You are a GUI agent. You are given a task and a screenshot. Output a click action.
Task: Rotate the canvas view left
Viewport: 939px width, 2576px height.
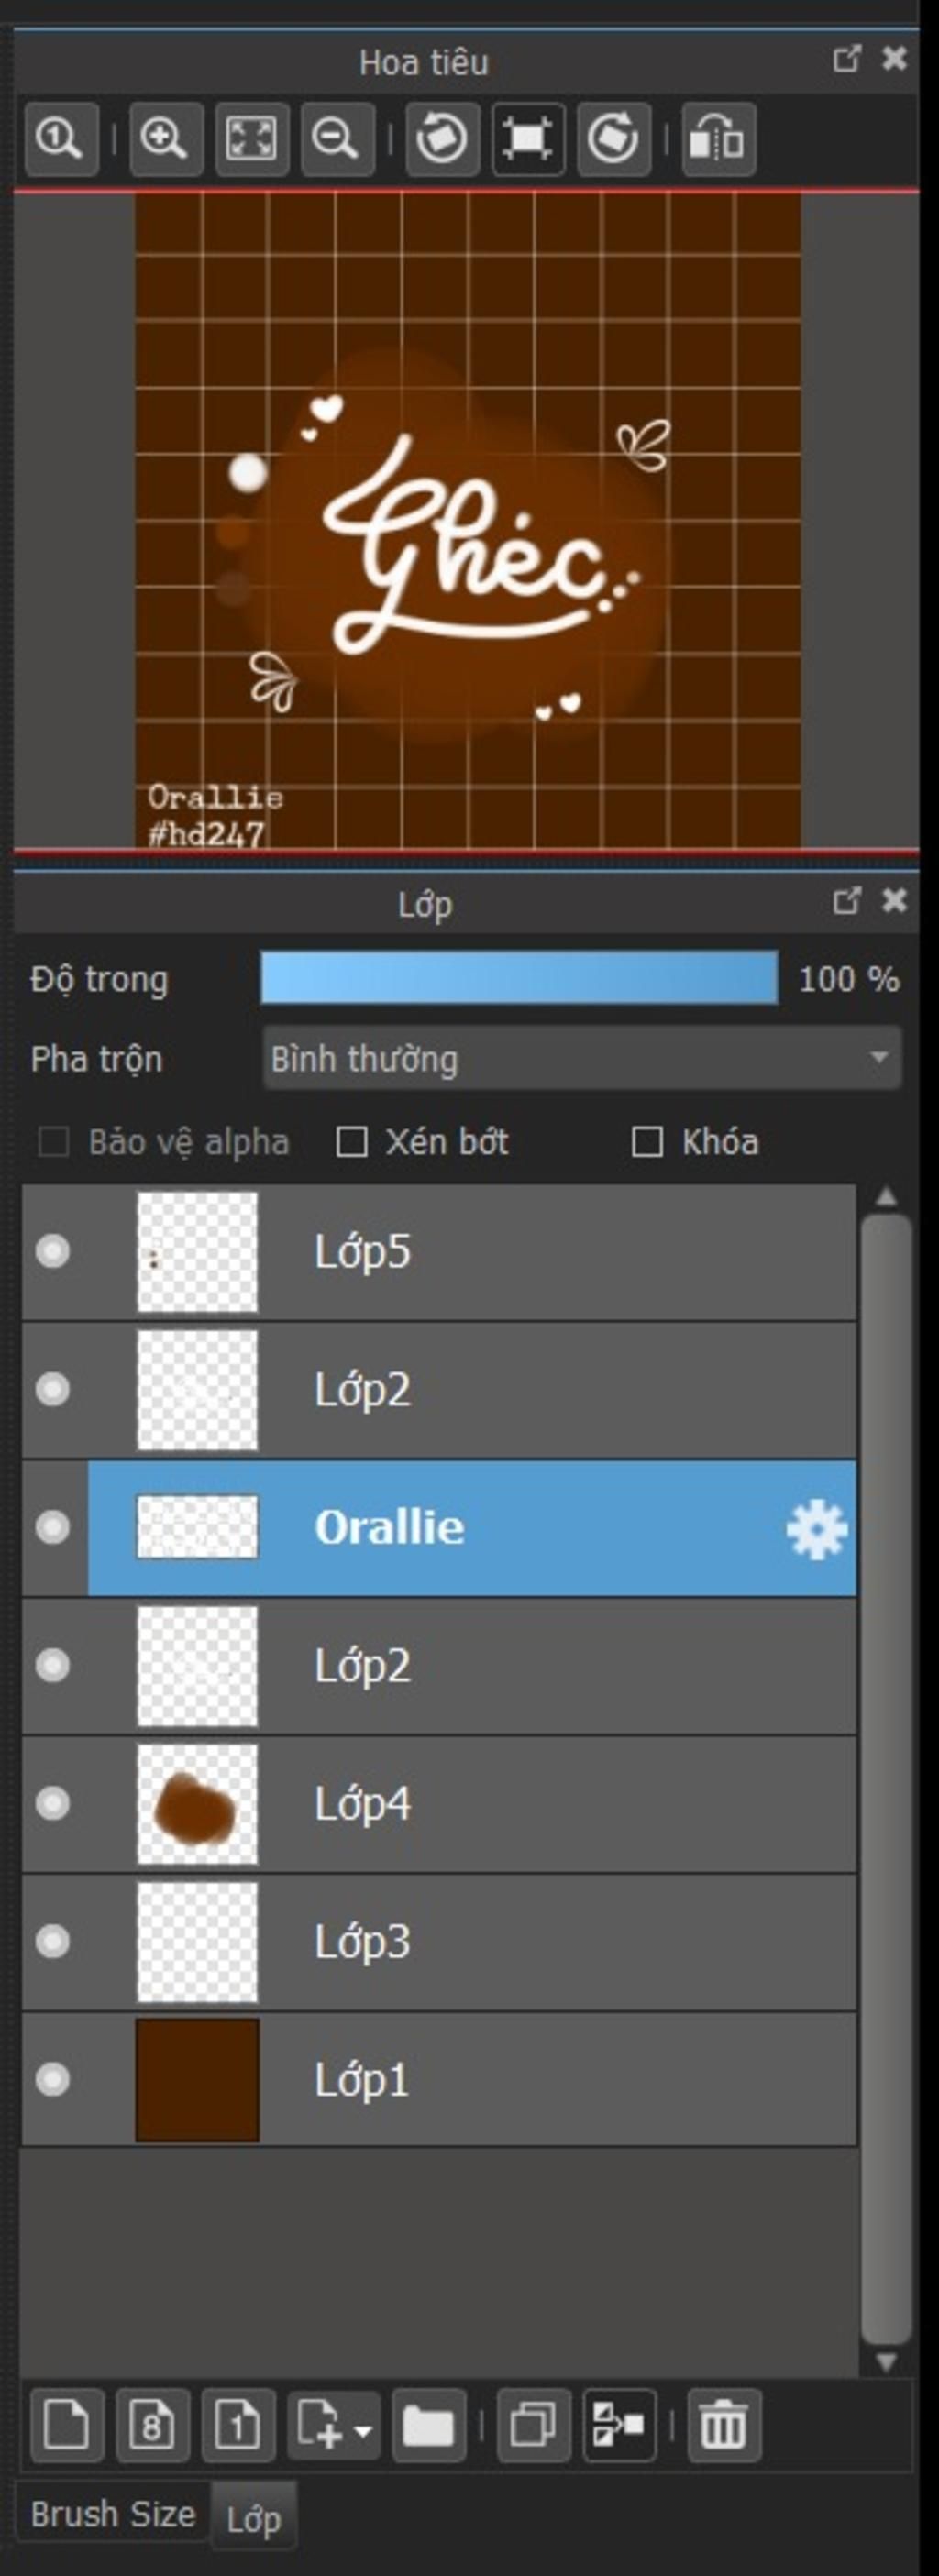click(441, 138)
